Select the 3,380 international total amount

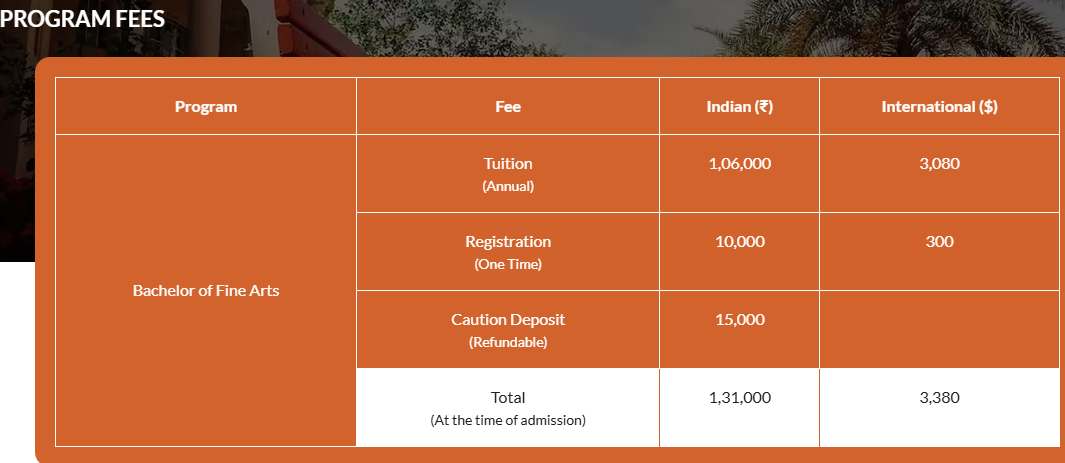939,398
